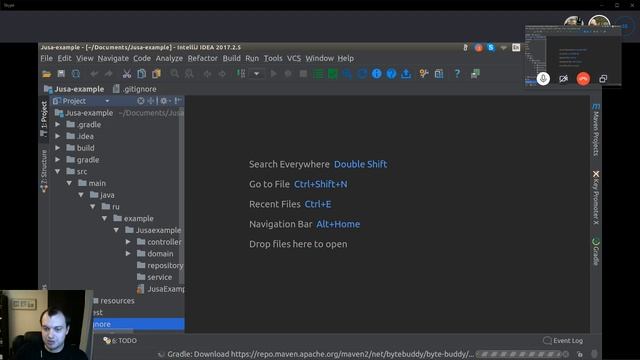
Task: Click the Save All floppy icon
Action: pos(61,73)
